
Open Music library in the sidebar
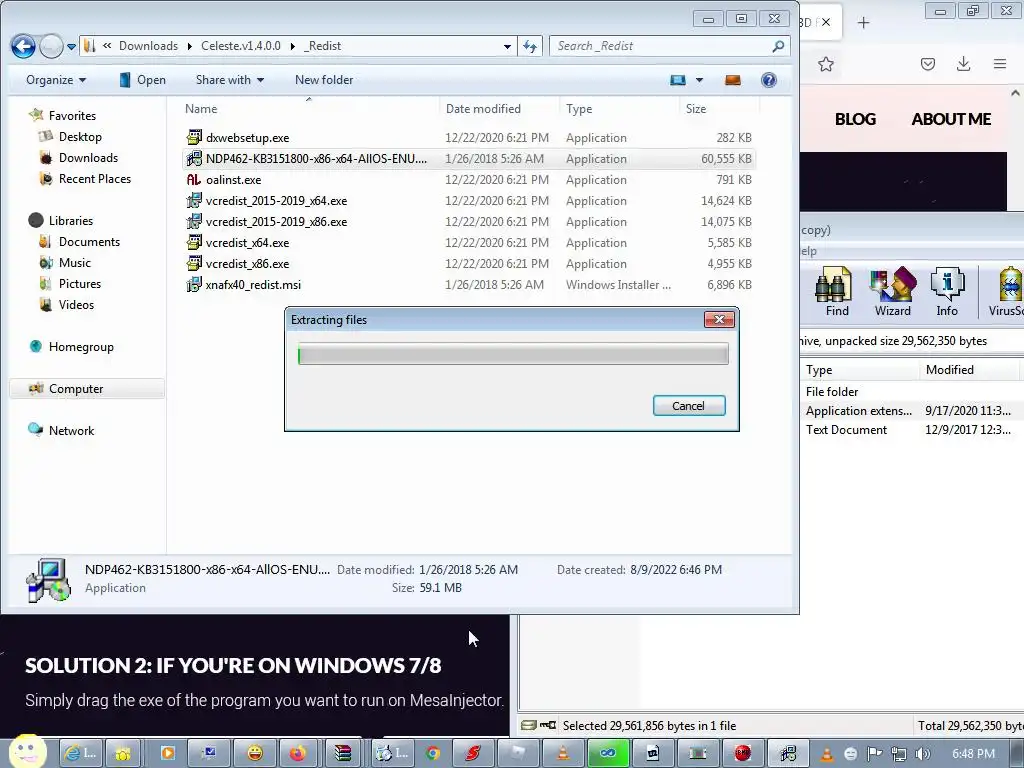(x=74, y=263)
